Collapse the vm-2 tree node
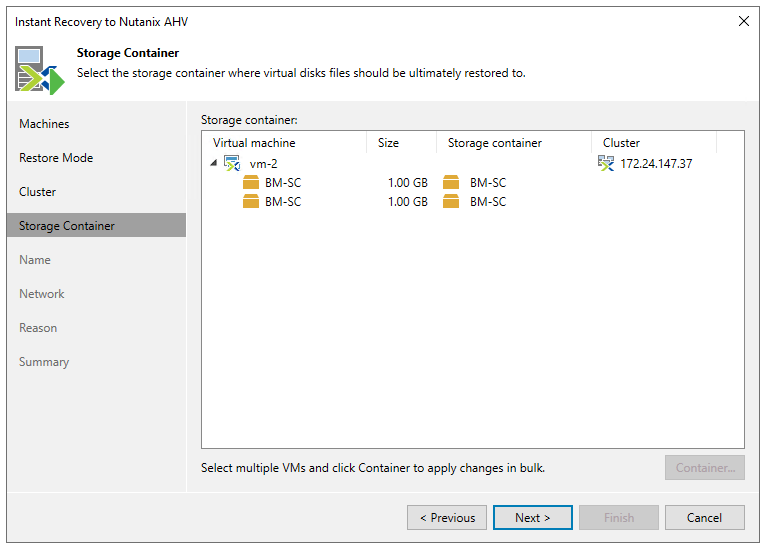This screenshot has width=768, height=548. pos(214,163)
